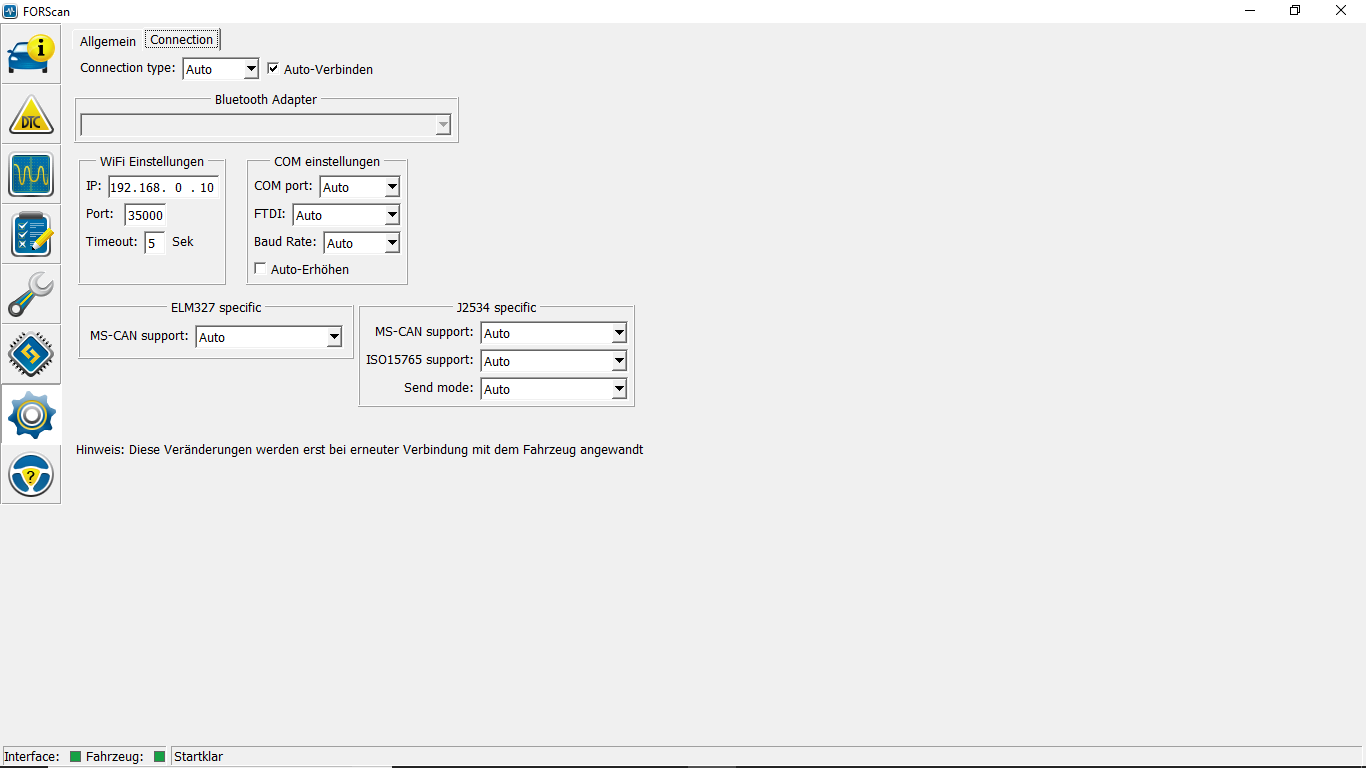This screenshot has width=1366, height=768.
Task: Switch to the Allgemein tab
Action: pyautogui.click(x=108, y=41)
